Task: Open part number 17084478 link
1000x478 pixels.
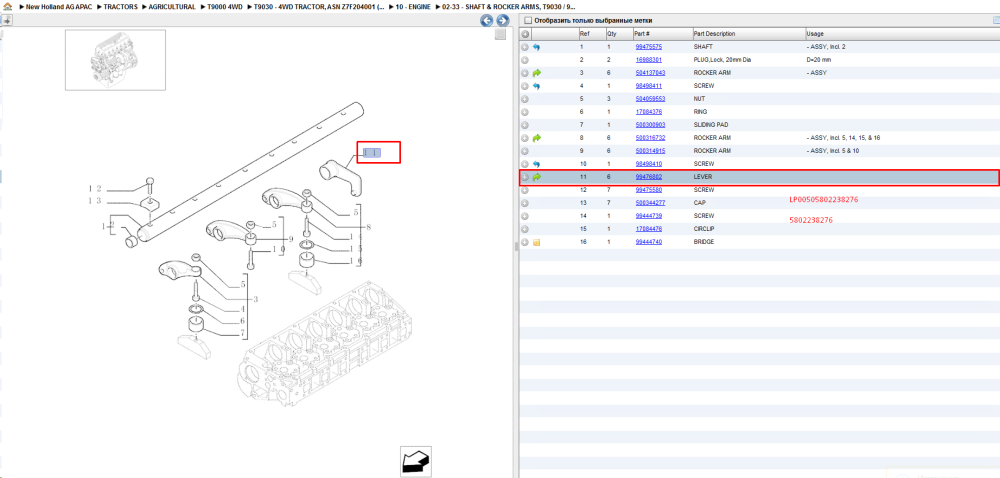Action: point(649,229)
